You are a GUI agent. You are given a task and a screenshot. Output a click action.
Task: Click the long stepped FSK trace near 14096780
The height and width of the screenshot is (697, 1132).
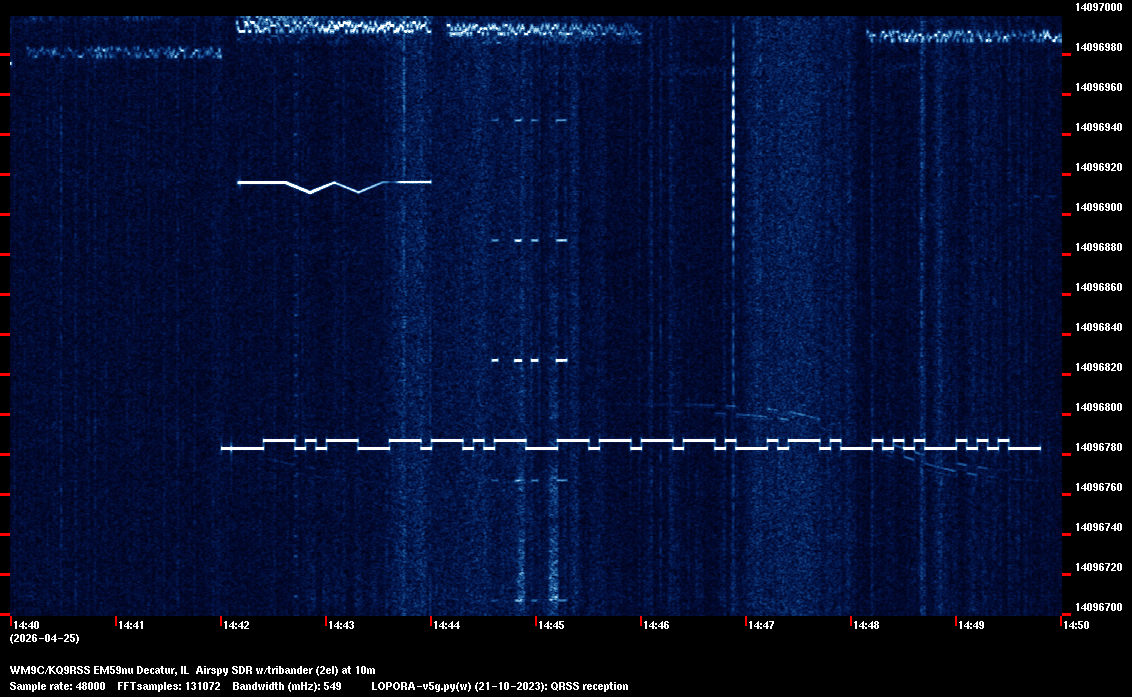pos(630,445)
